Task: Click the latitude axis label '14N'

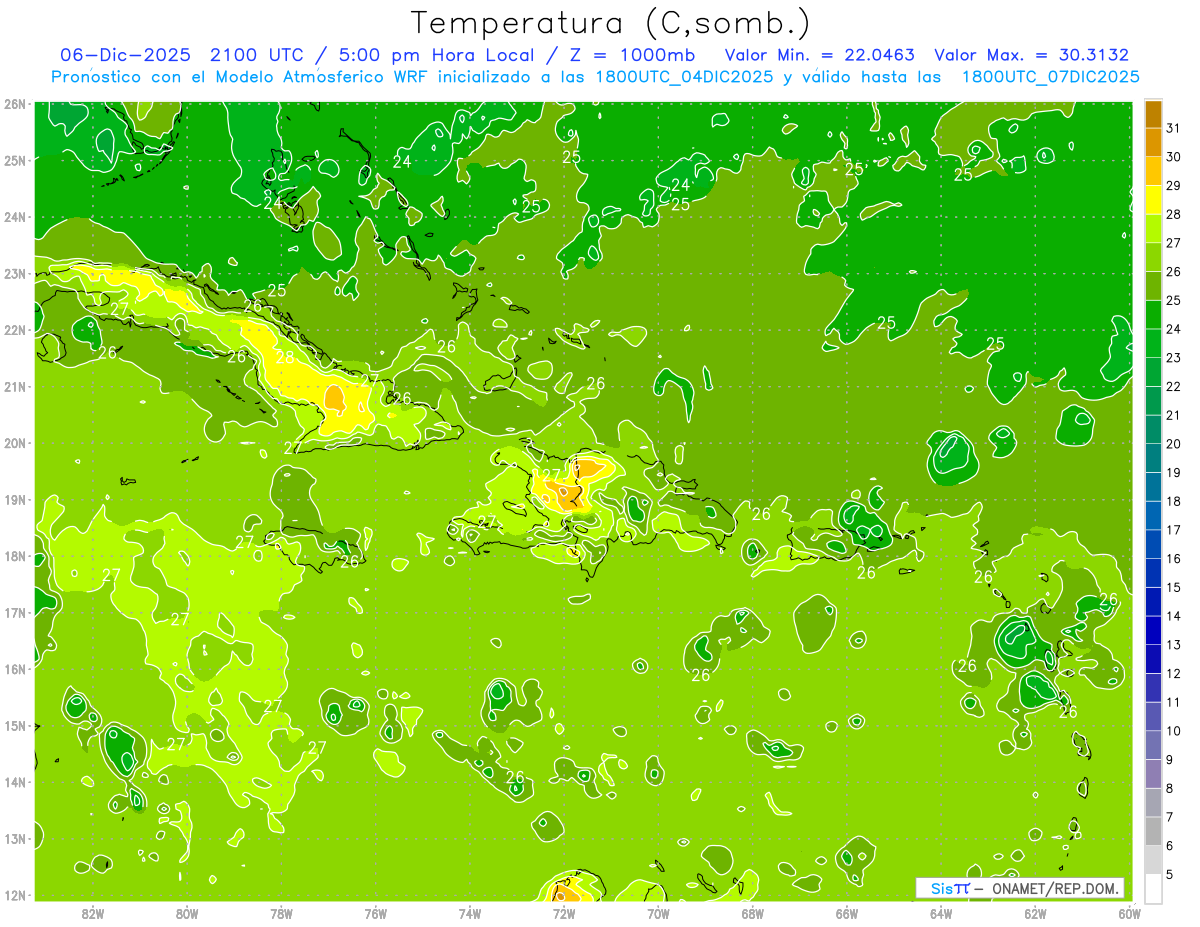Action: (14, 782)
